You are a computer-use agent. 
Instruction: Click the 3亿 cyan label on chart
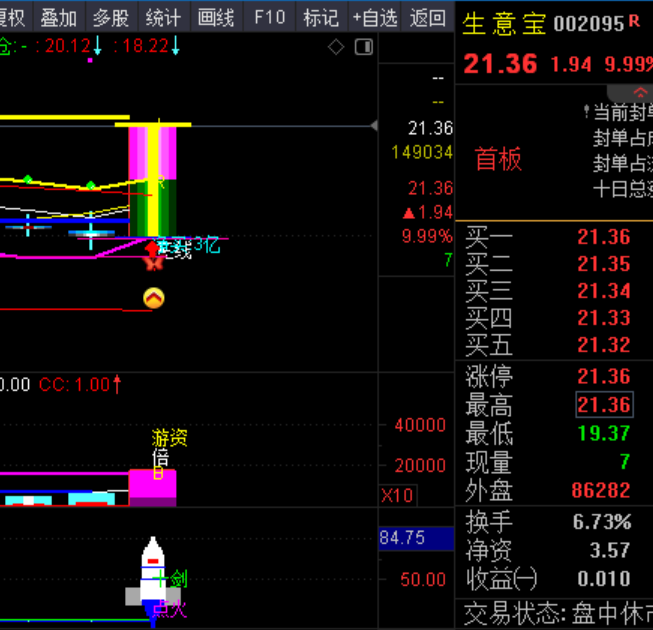coord(207,245)
